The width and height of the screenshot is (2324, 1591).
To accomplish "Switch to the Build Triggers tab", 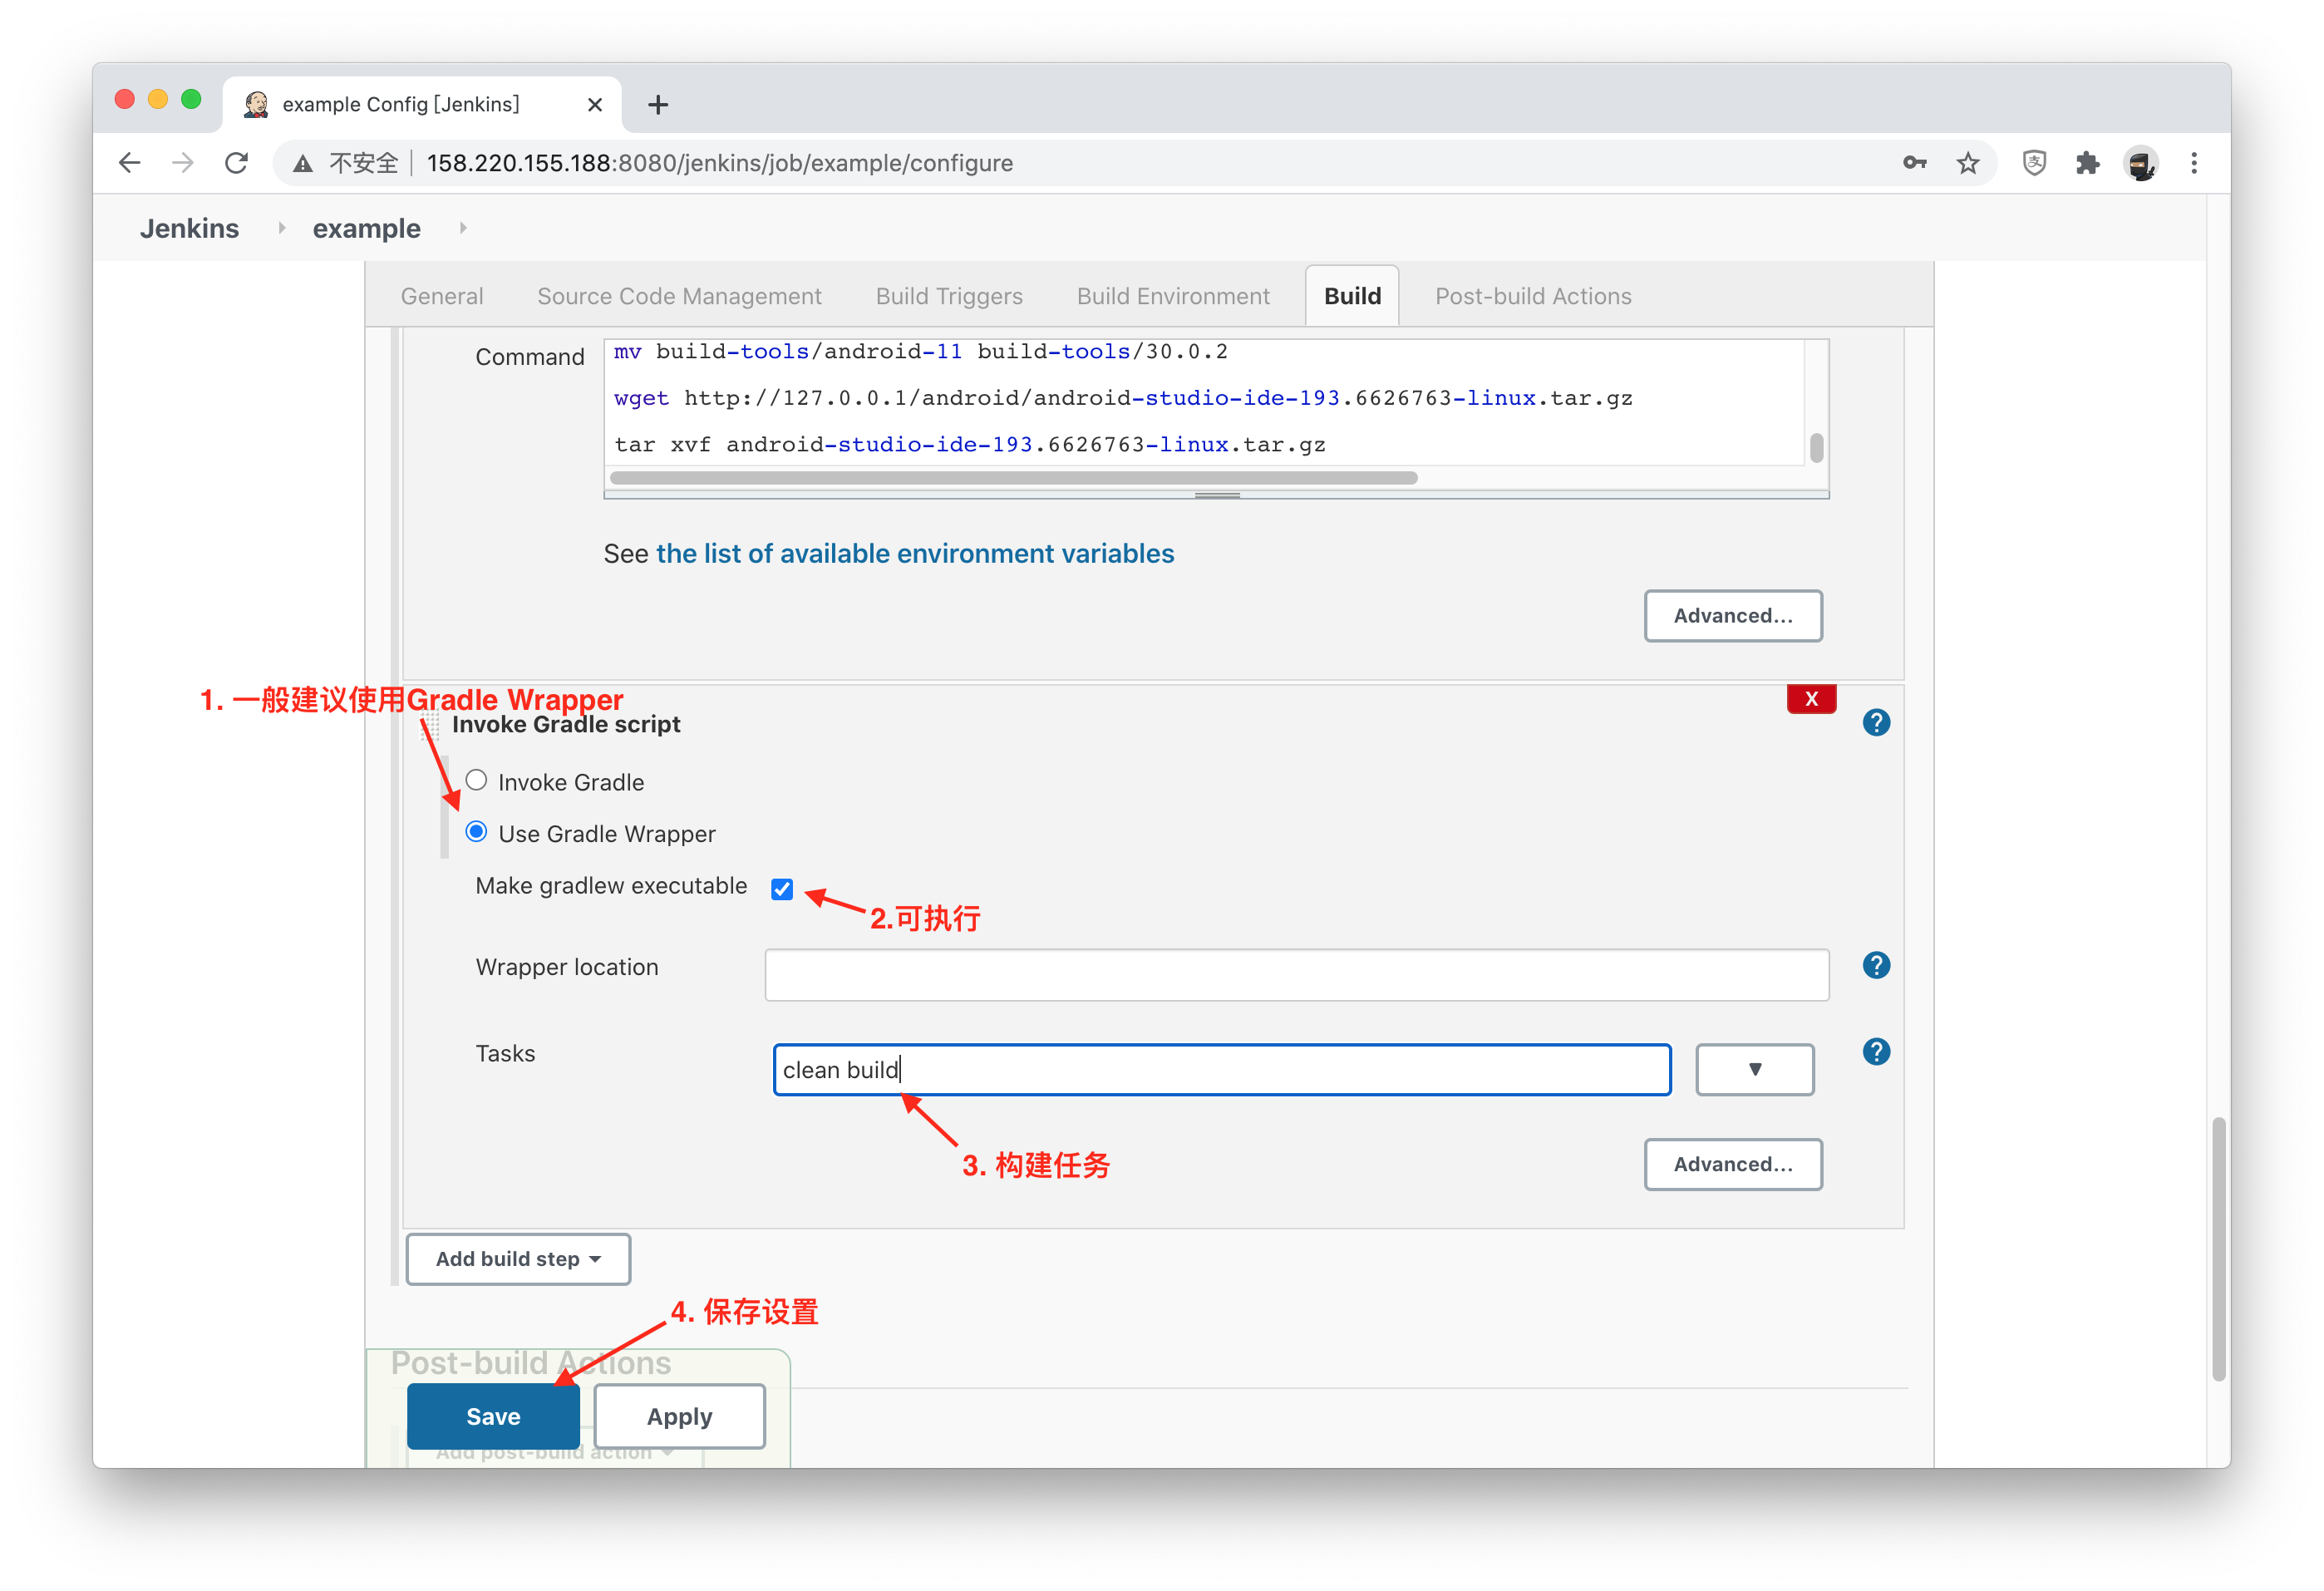I will (949, 296).
